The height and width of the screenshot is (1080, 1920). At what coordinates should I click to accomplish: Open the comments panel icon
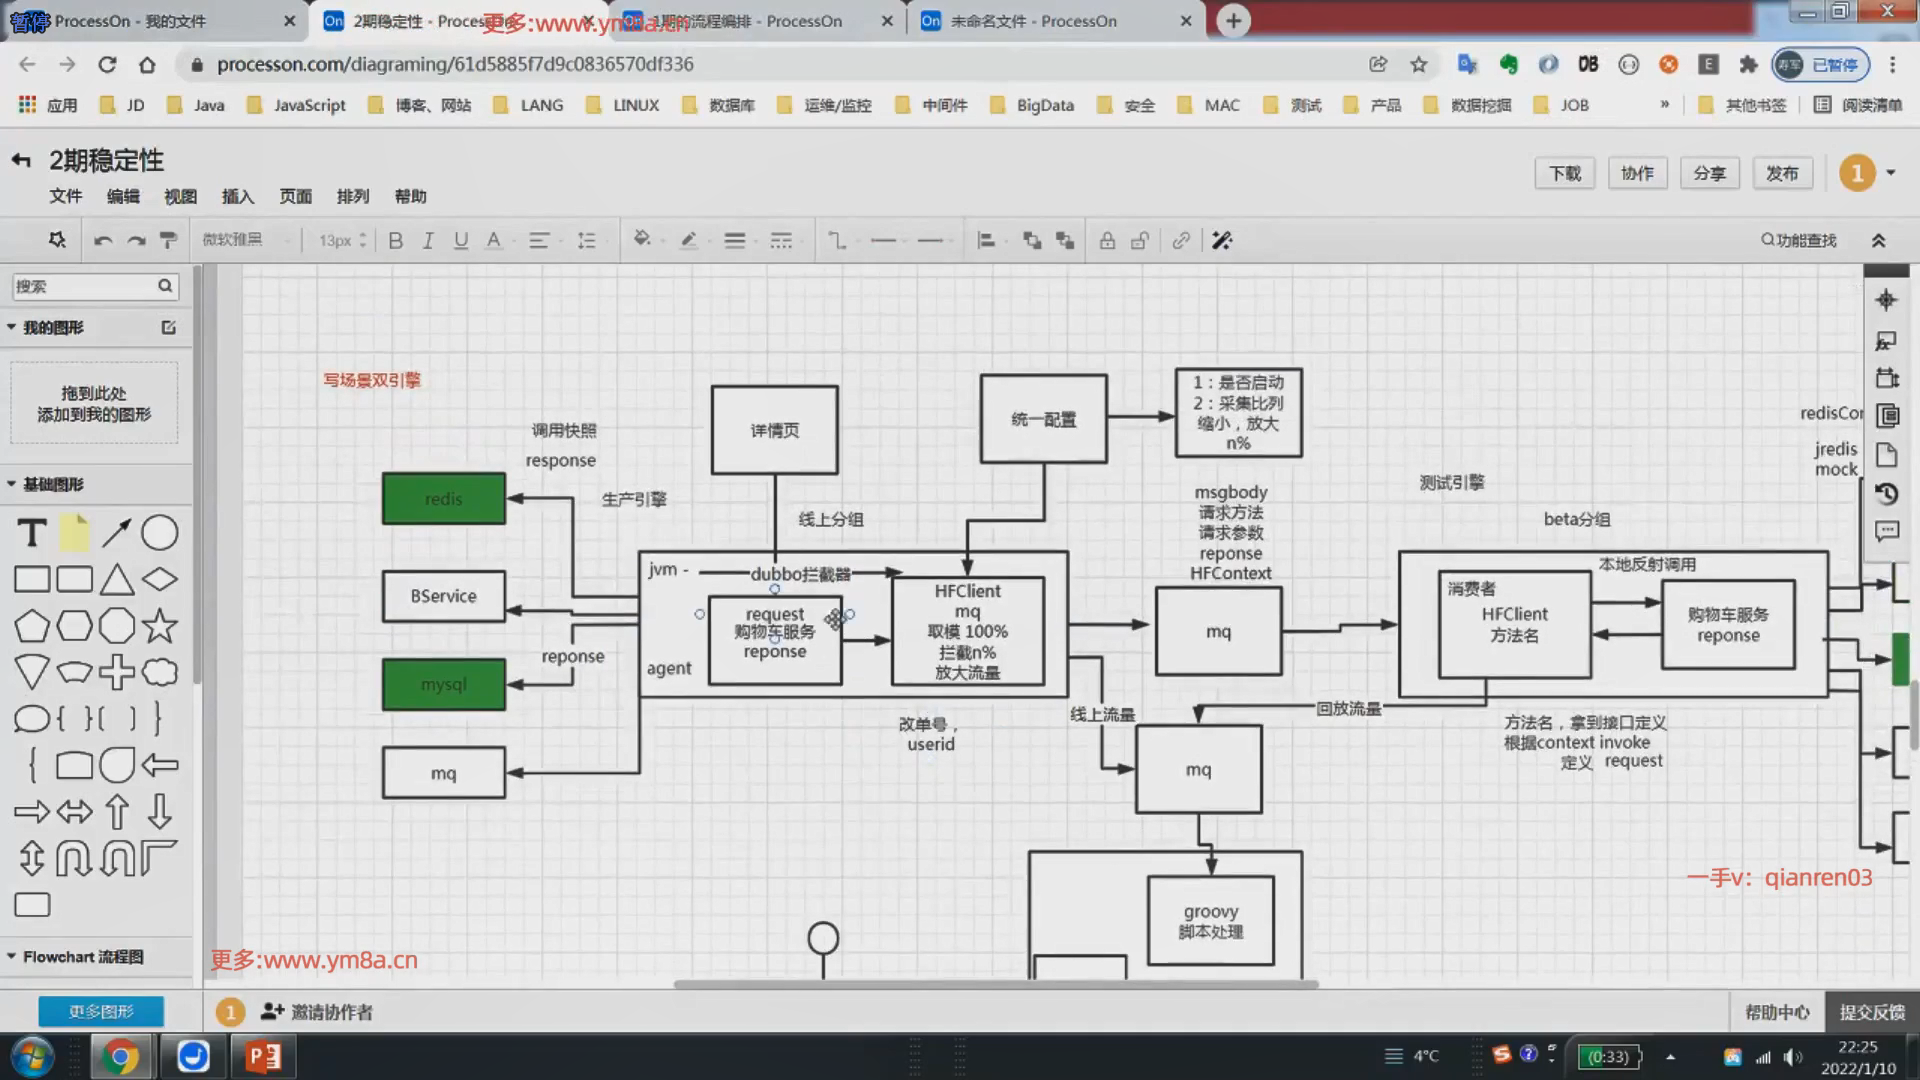pyautogui.click(x=1886, y=531)
